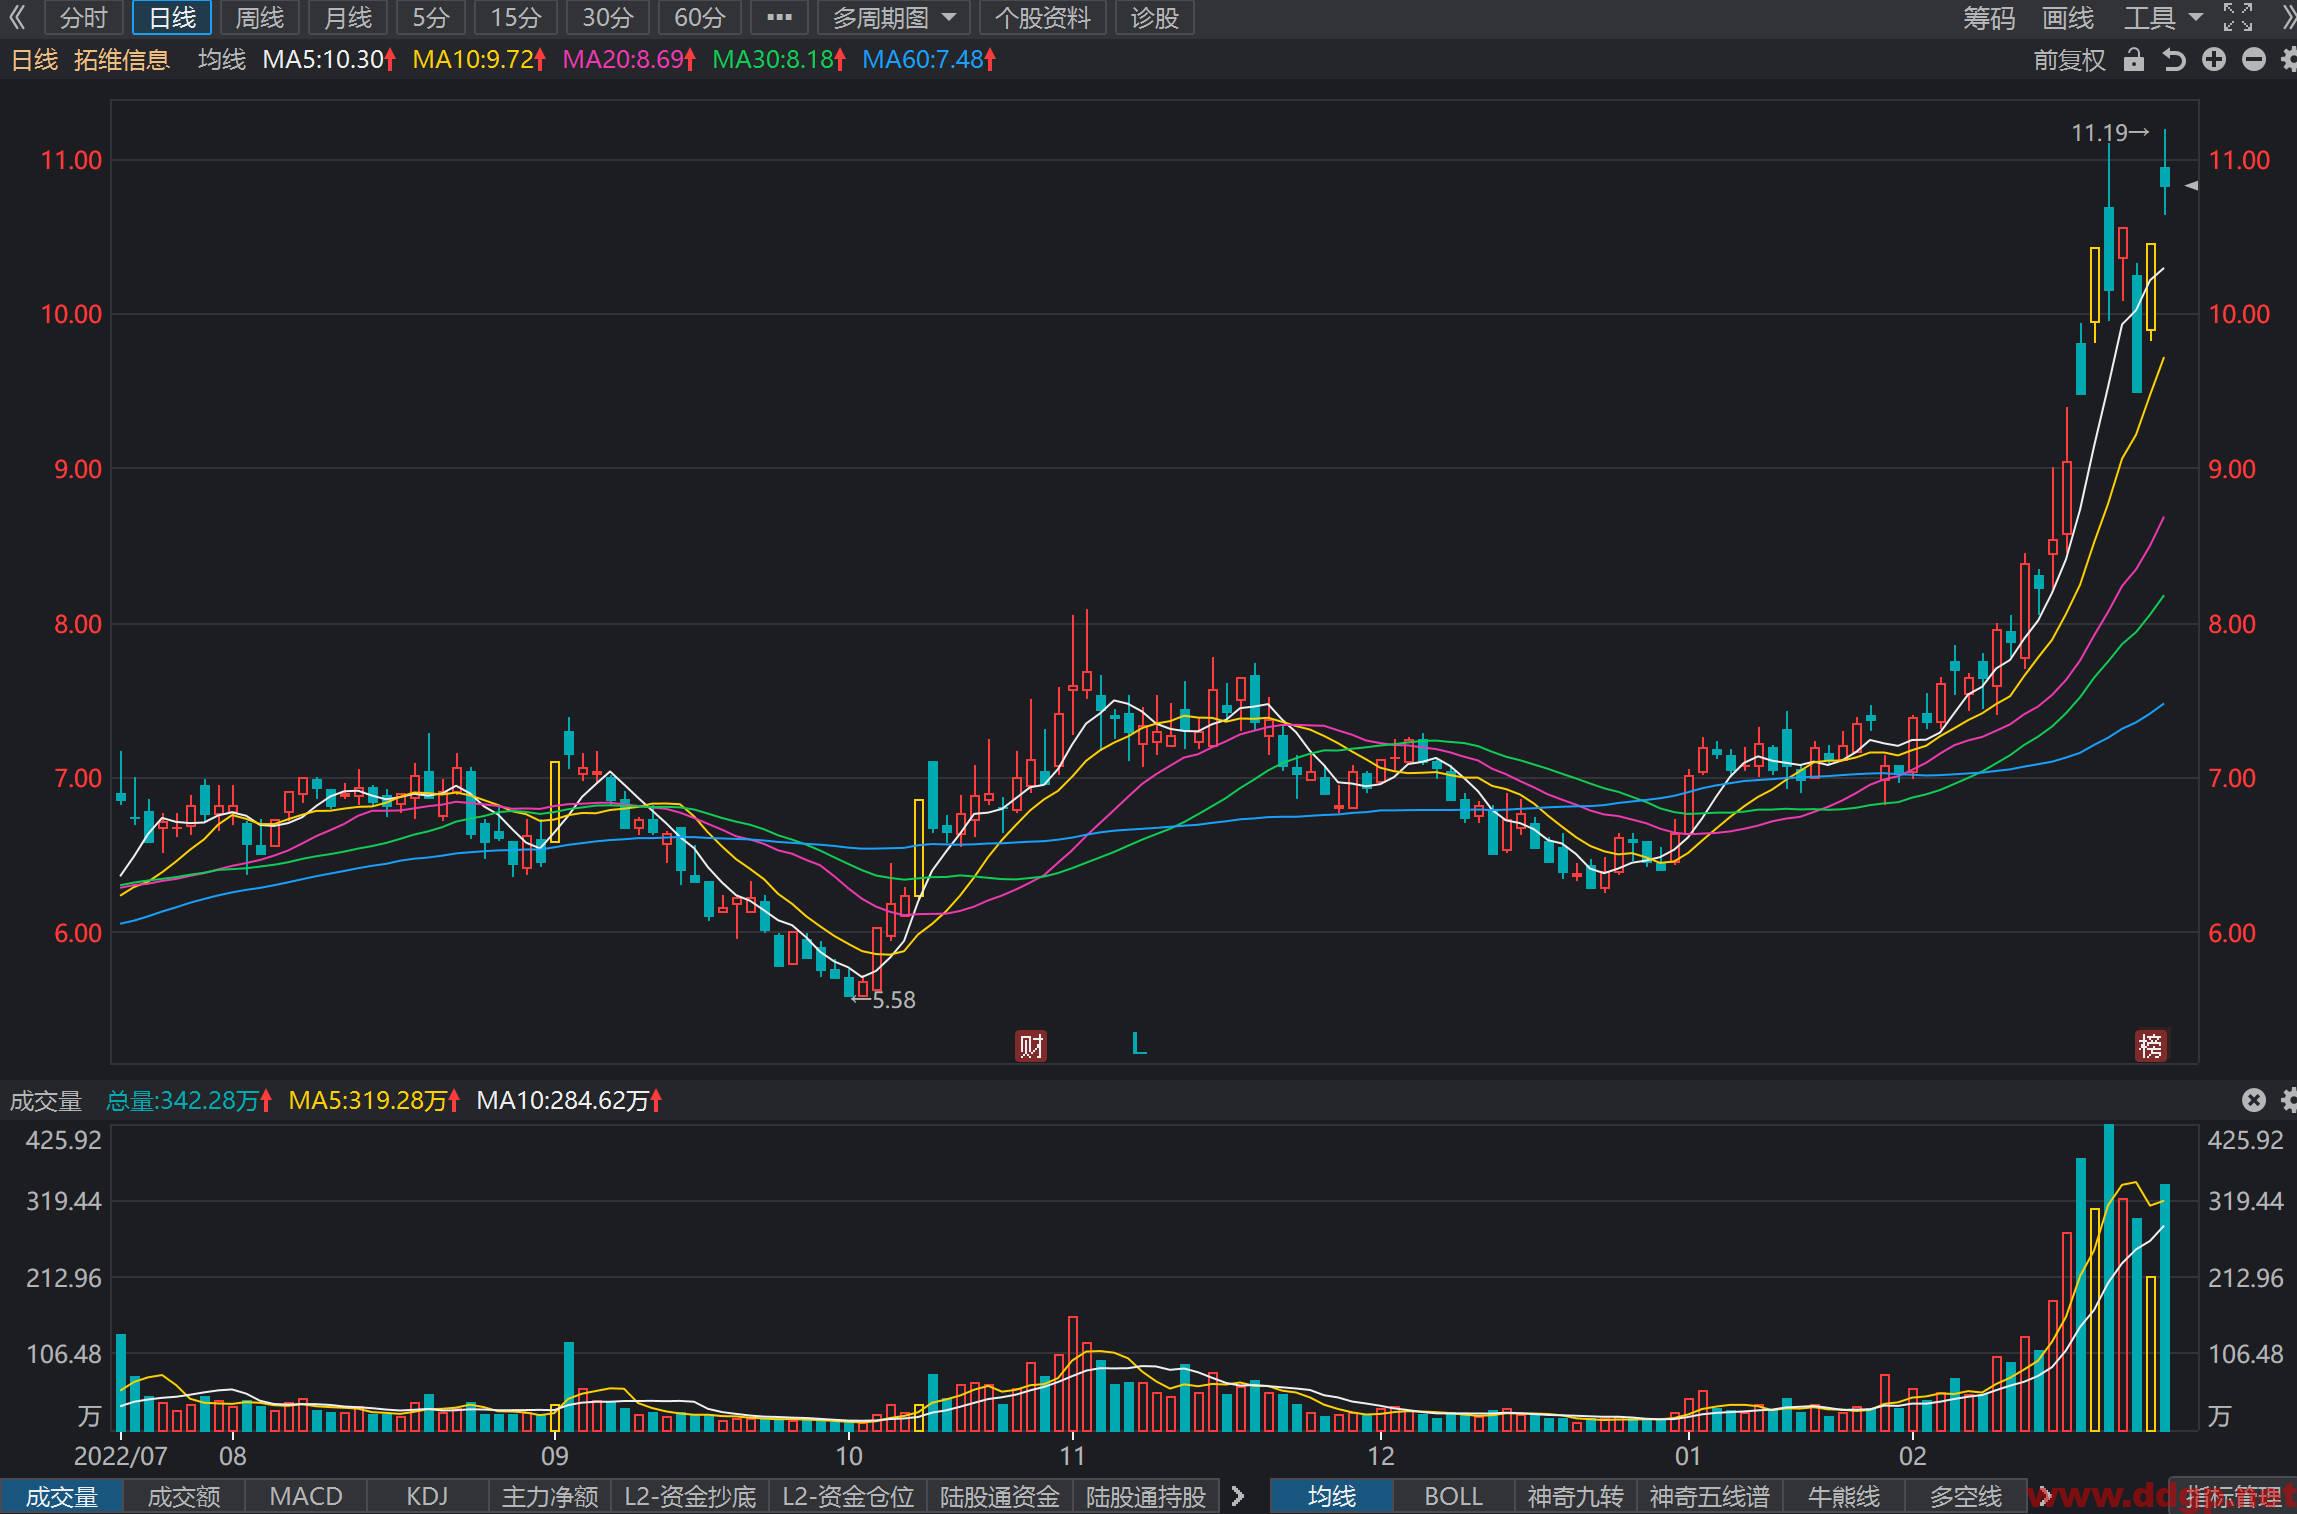The width and height of the screenshot is (2297, 1514).
Task: Click the 11.19 high price label
Action: pyautogui.click(x=2109, y=133)
